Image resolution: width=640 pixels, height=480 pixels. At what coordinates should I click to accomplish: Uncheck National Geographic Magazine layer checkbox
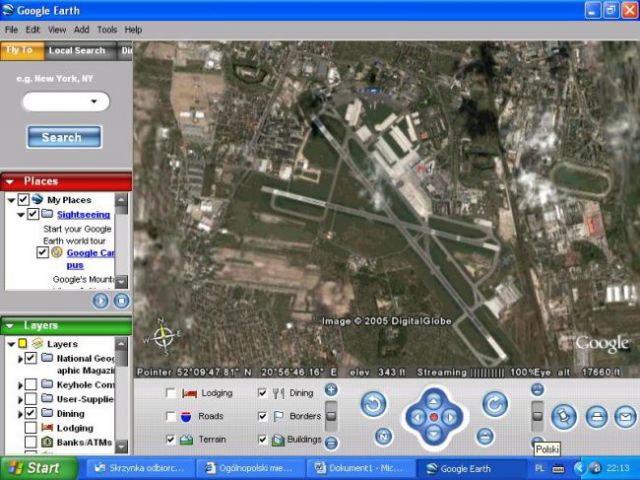click(x=31, y=358)
